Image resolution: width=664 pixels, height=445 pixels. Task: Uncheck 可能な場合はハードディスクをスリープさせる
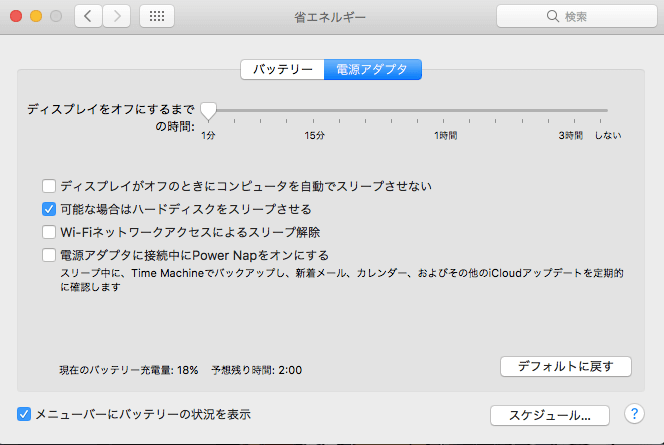[49, 209]
